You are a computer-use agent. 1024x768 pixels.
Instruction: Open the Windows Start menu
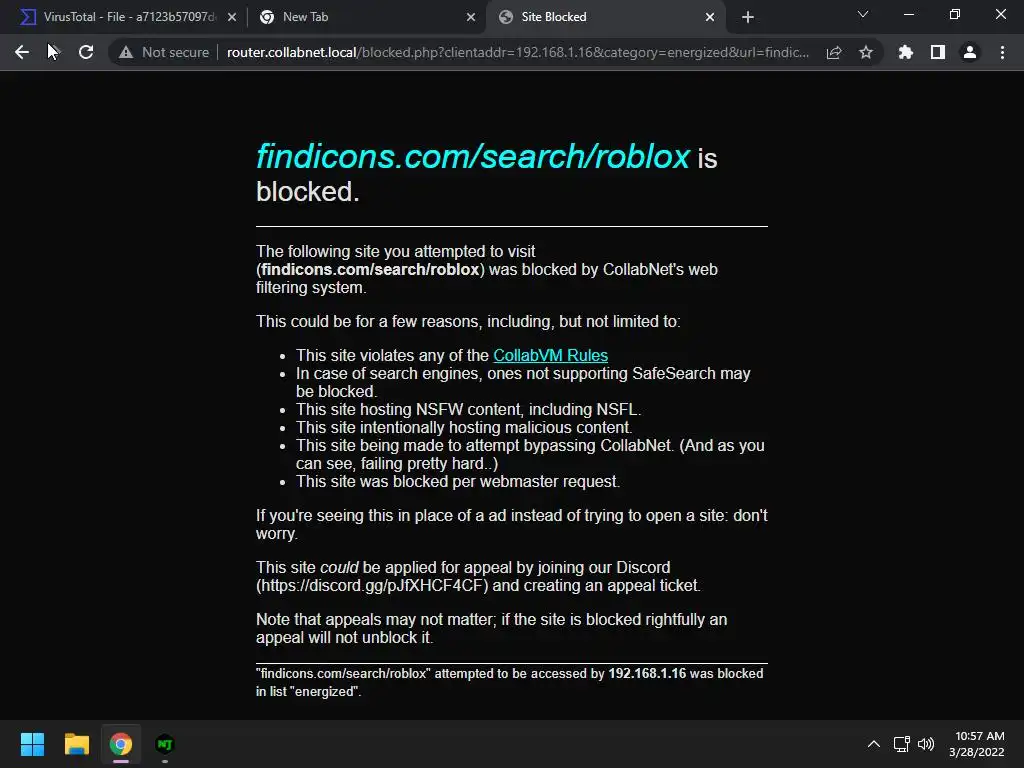click(32, 744)
